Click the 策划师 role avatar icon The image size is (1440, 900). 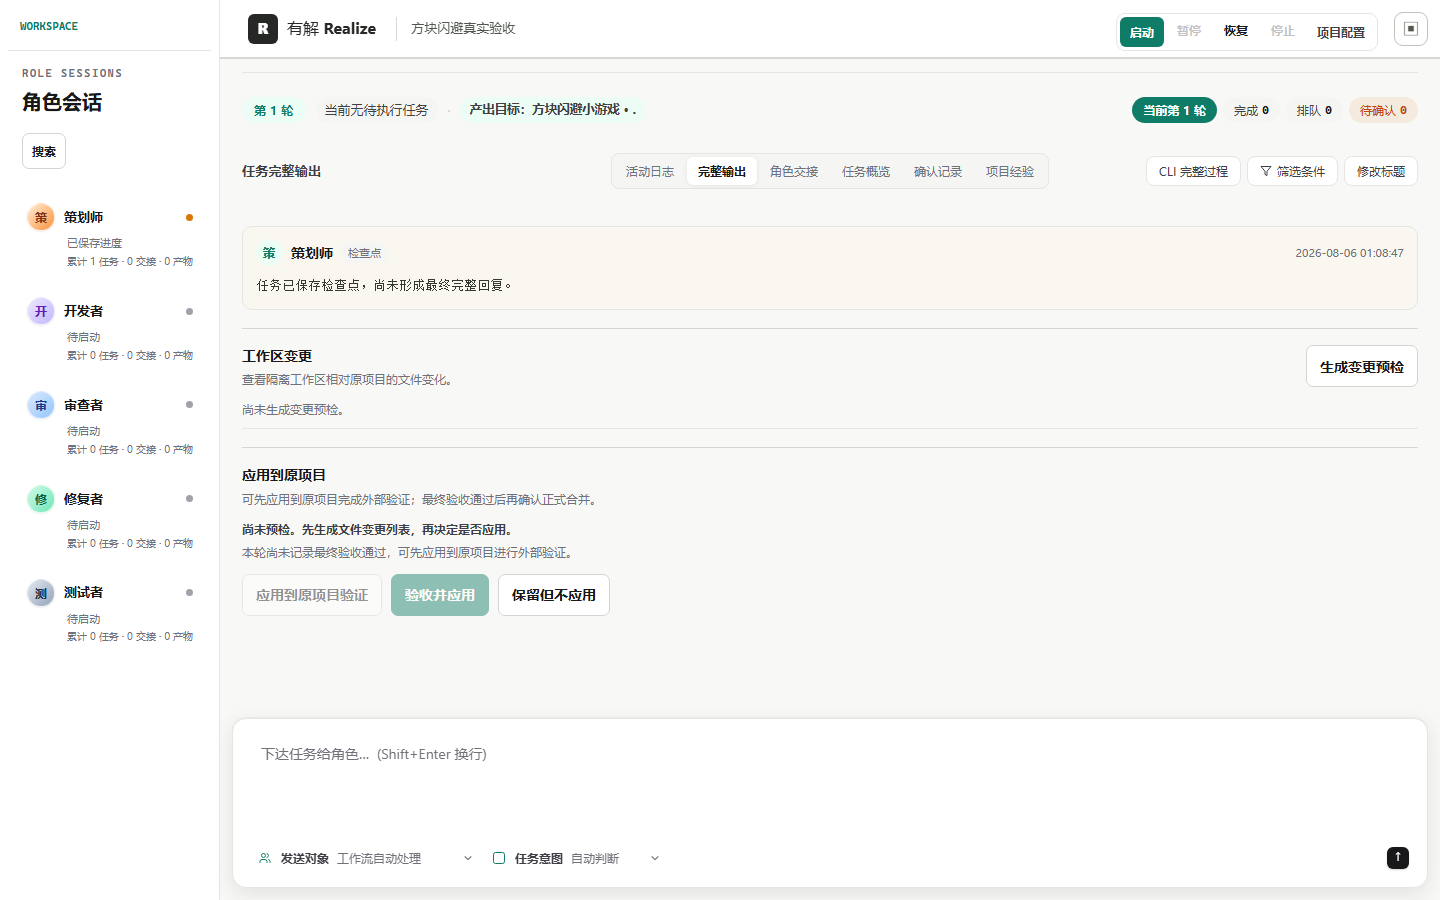point(41,217)
